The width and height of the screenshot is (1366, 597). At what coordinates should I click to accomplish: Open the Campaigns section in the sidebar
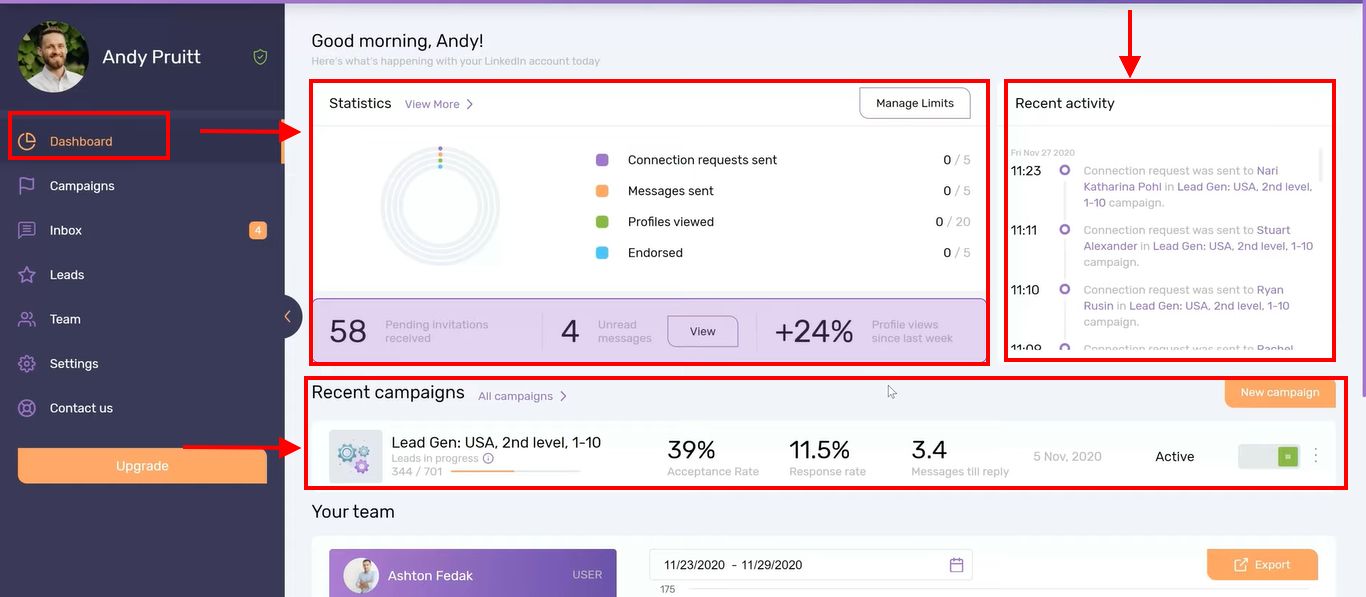pos(83,185)
